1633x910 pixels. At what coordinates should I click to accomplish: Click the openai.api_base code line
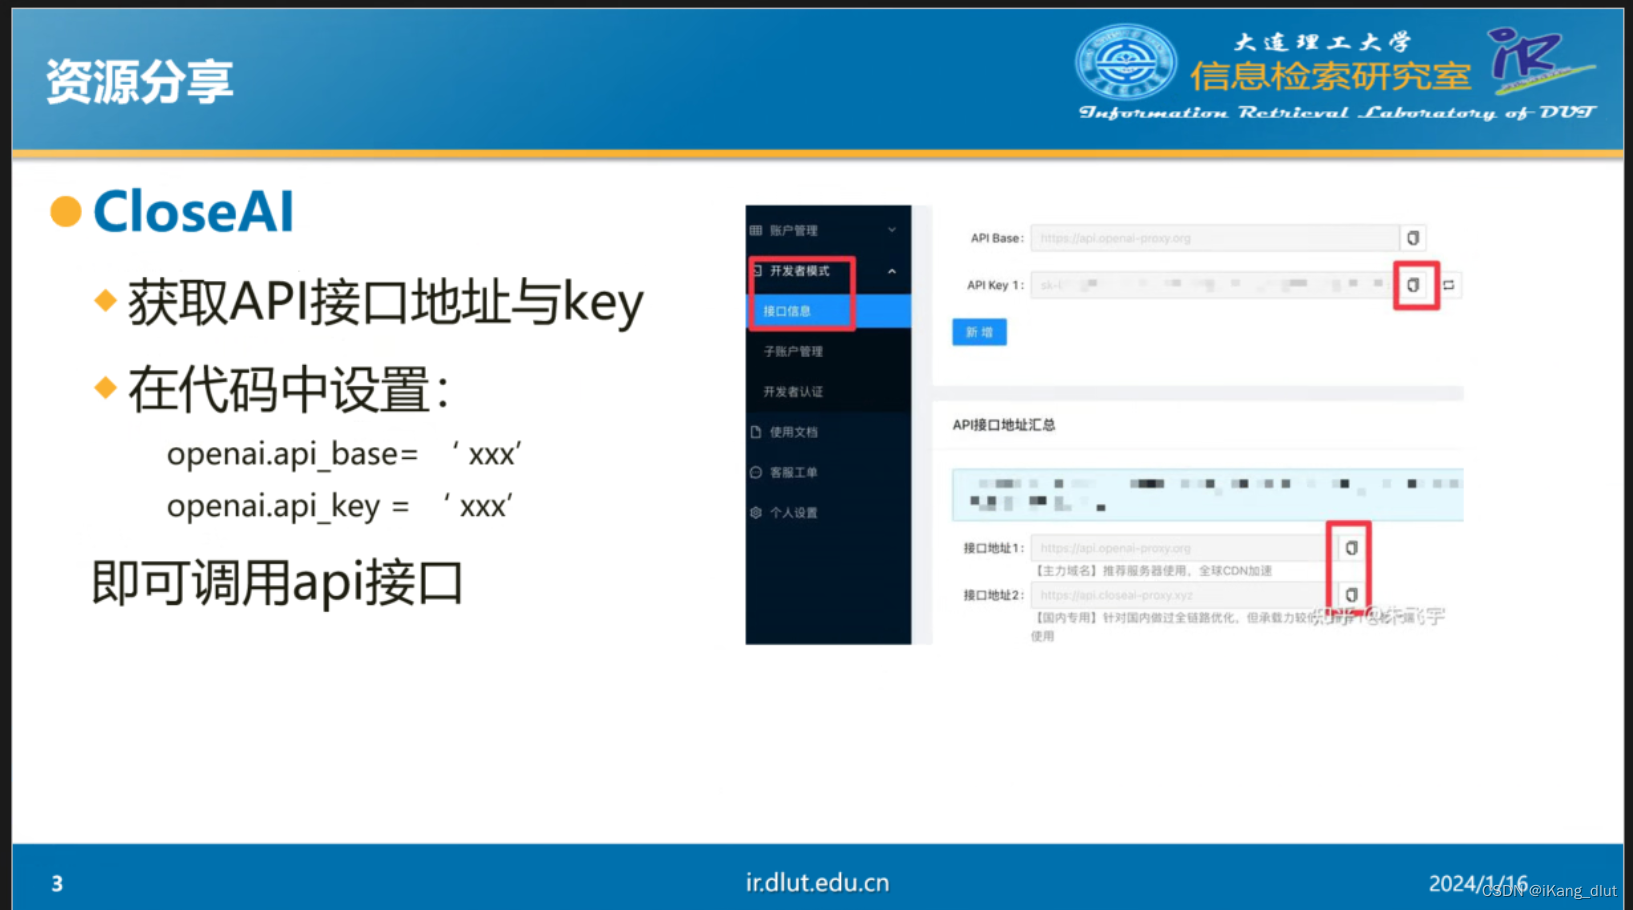point(344,454)
